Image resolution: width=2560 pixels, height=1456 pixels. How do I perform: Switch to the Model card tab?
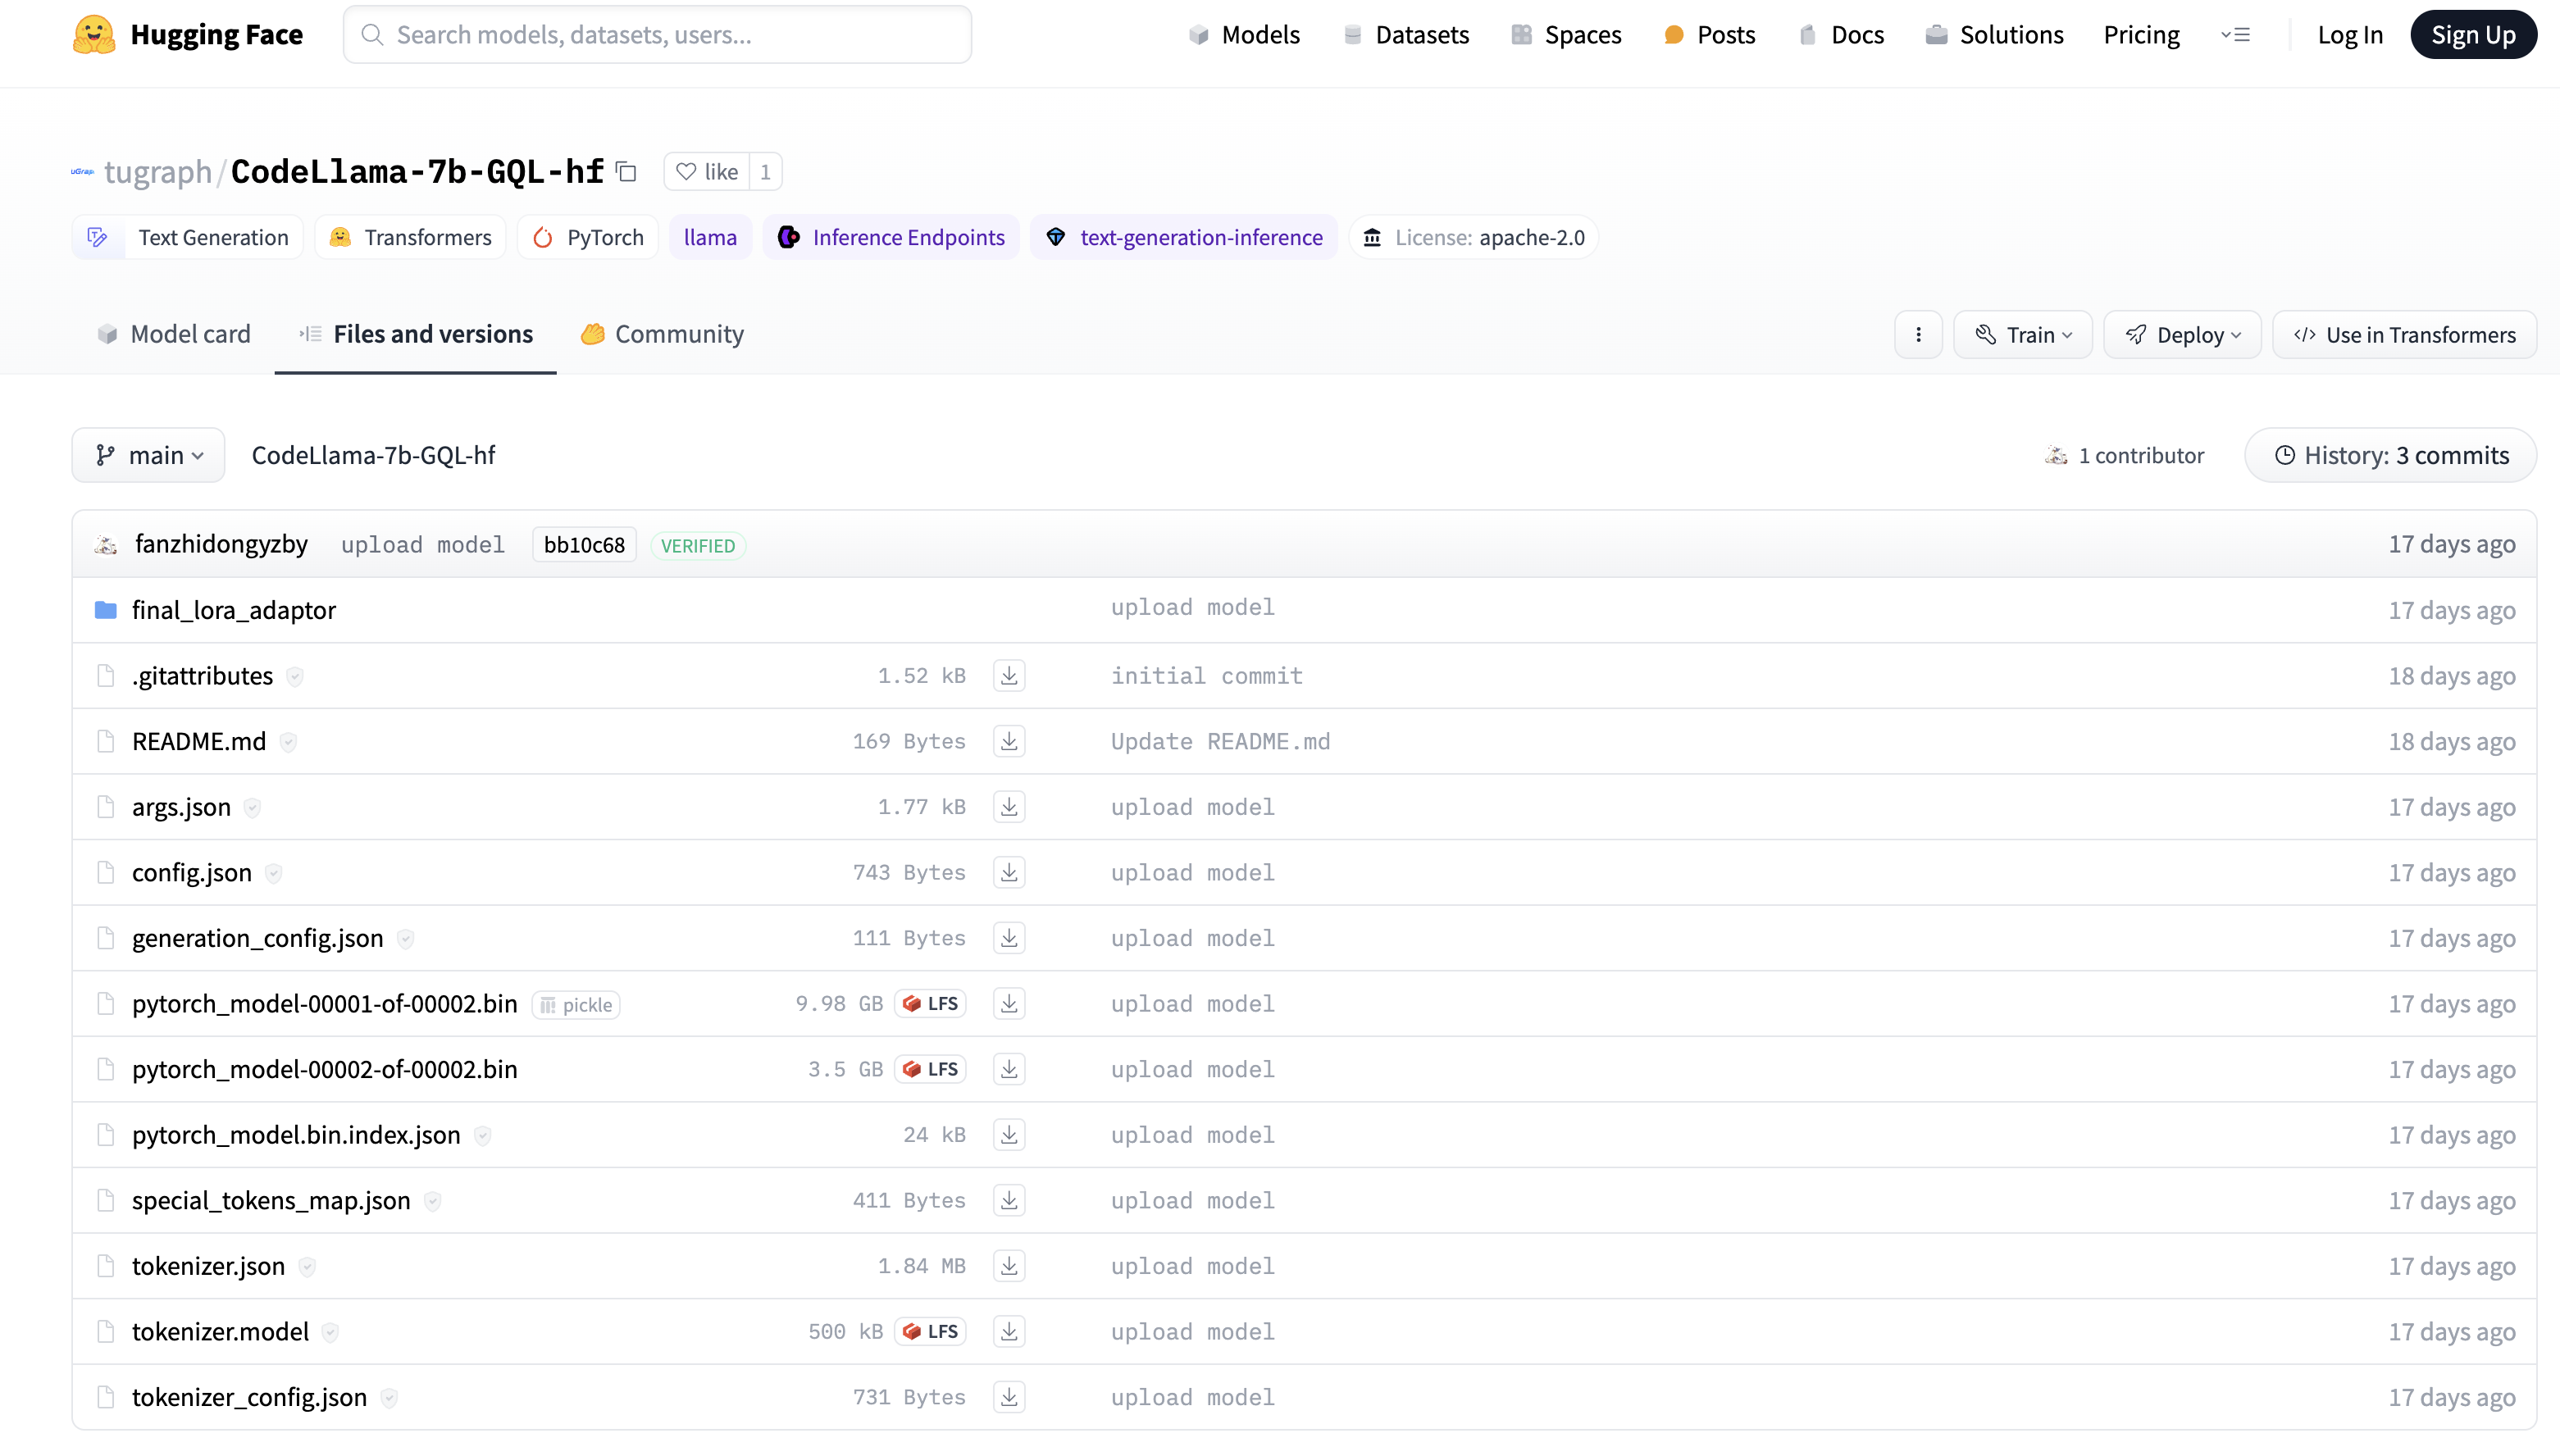pos(174,334)
